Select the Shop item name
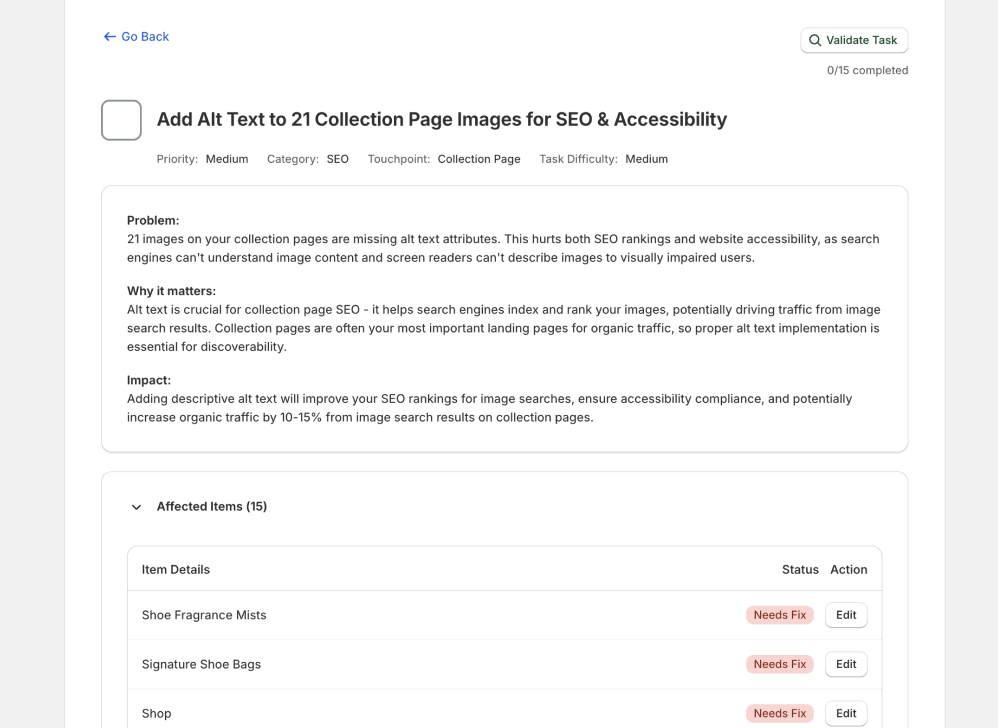998x728 pixels. [x=157, y=713]
